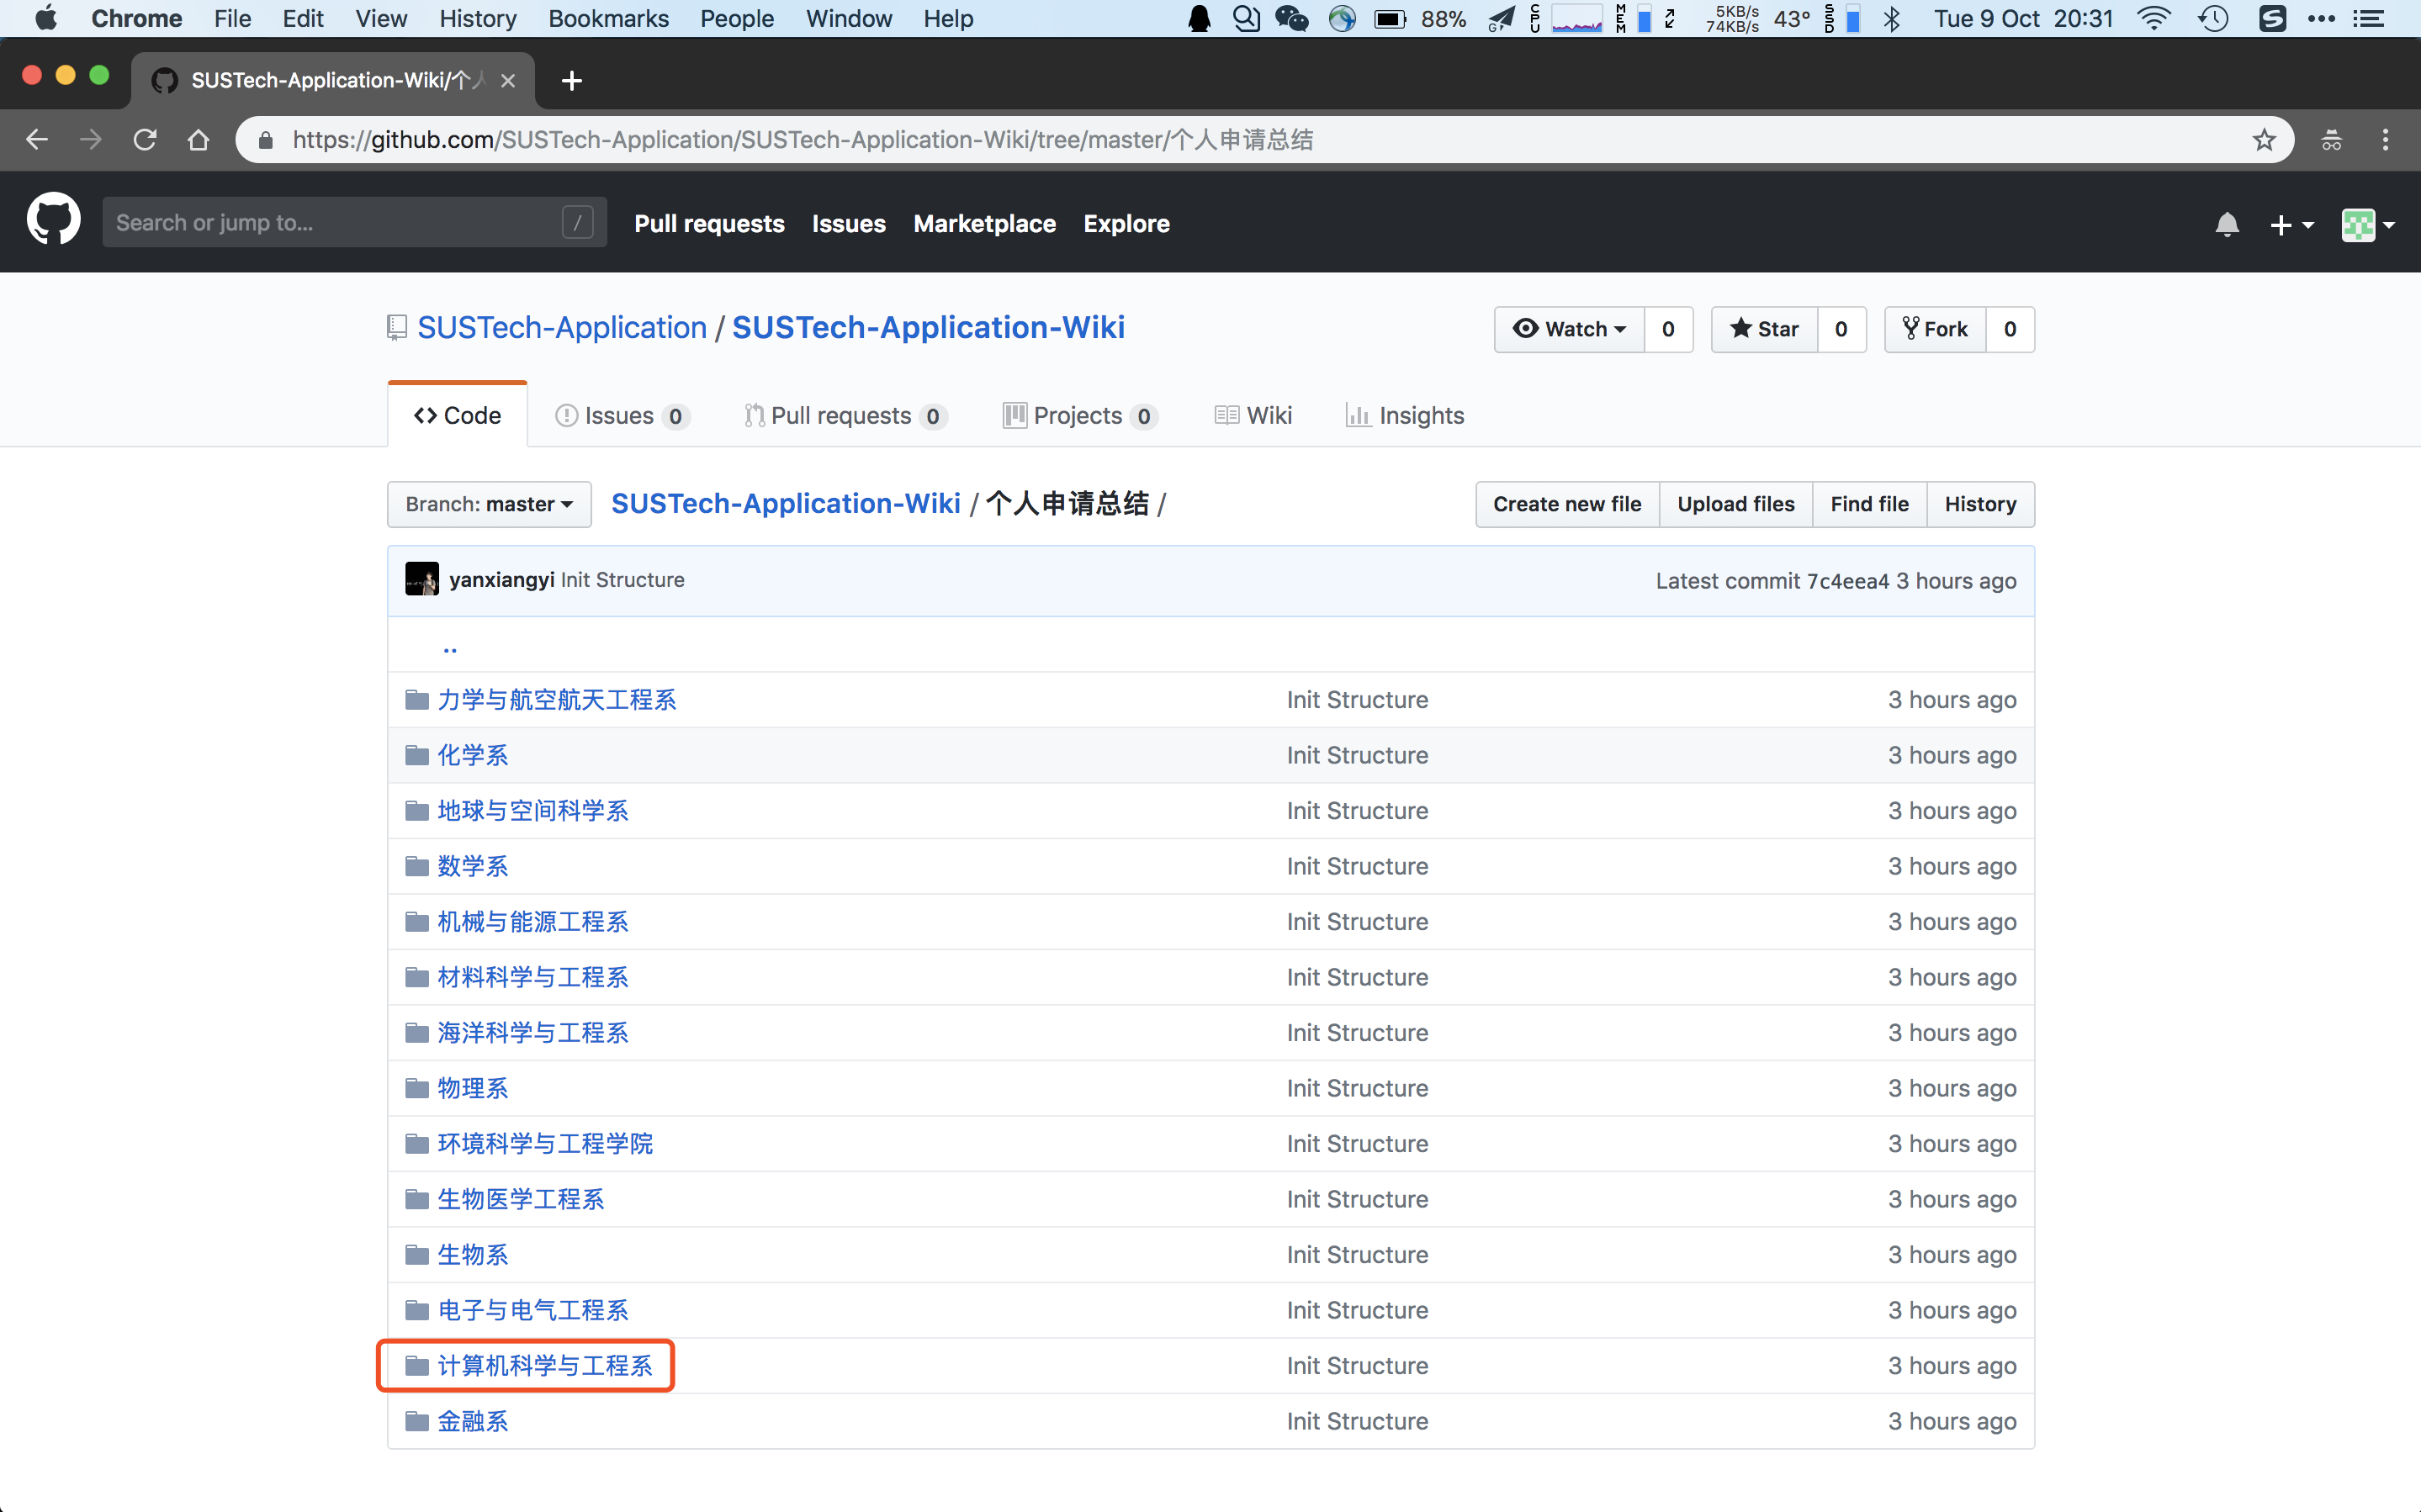
Task: Click folder icon beside 化学系
Action: pyautogui.click(x=417, y=755)
